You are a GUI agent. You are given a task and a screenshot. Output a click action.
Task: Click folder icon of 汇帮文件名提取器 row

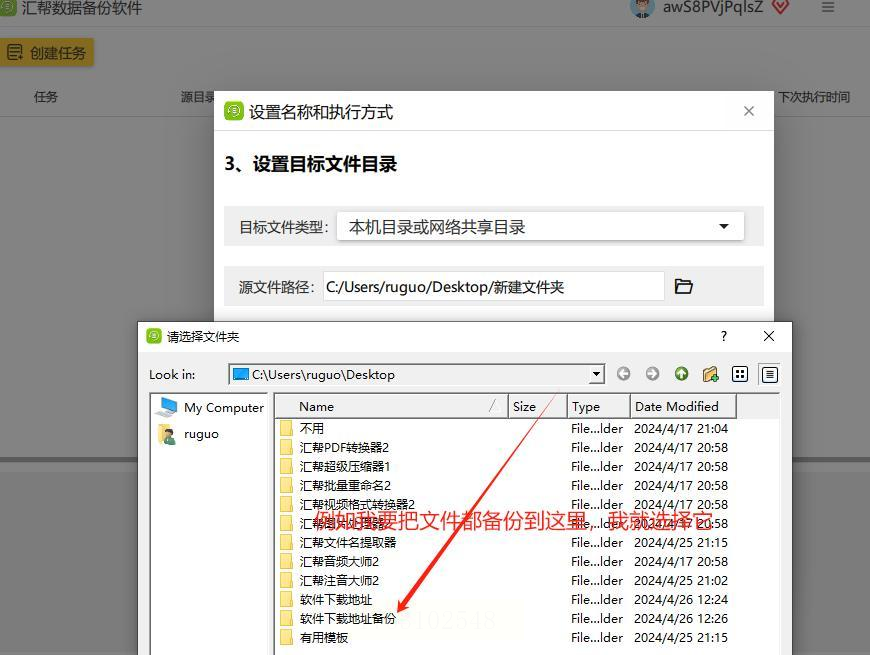286,542
